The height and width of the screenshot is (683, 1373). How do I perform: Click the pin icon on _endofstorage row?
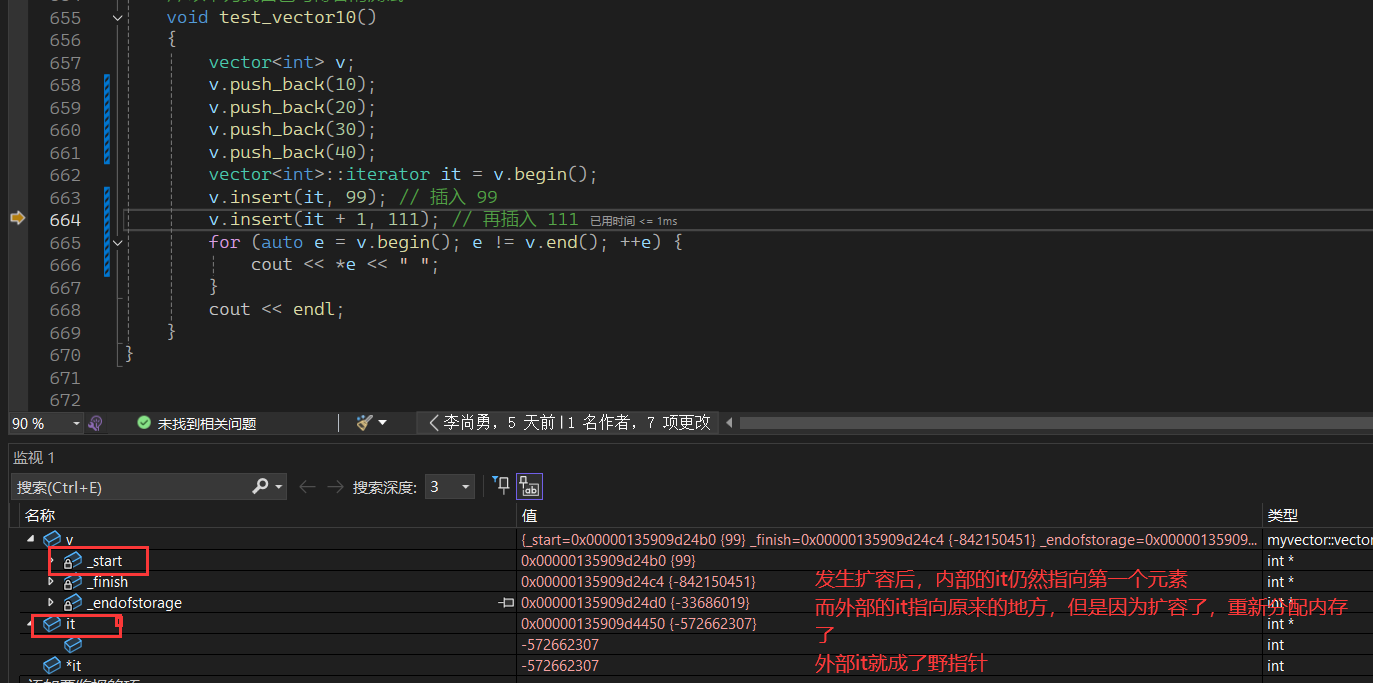pos(506,603)
